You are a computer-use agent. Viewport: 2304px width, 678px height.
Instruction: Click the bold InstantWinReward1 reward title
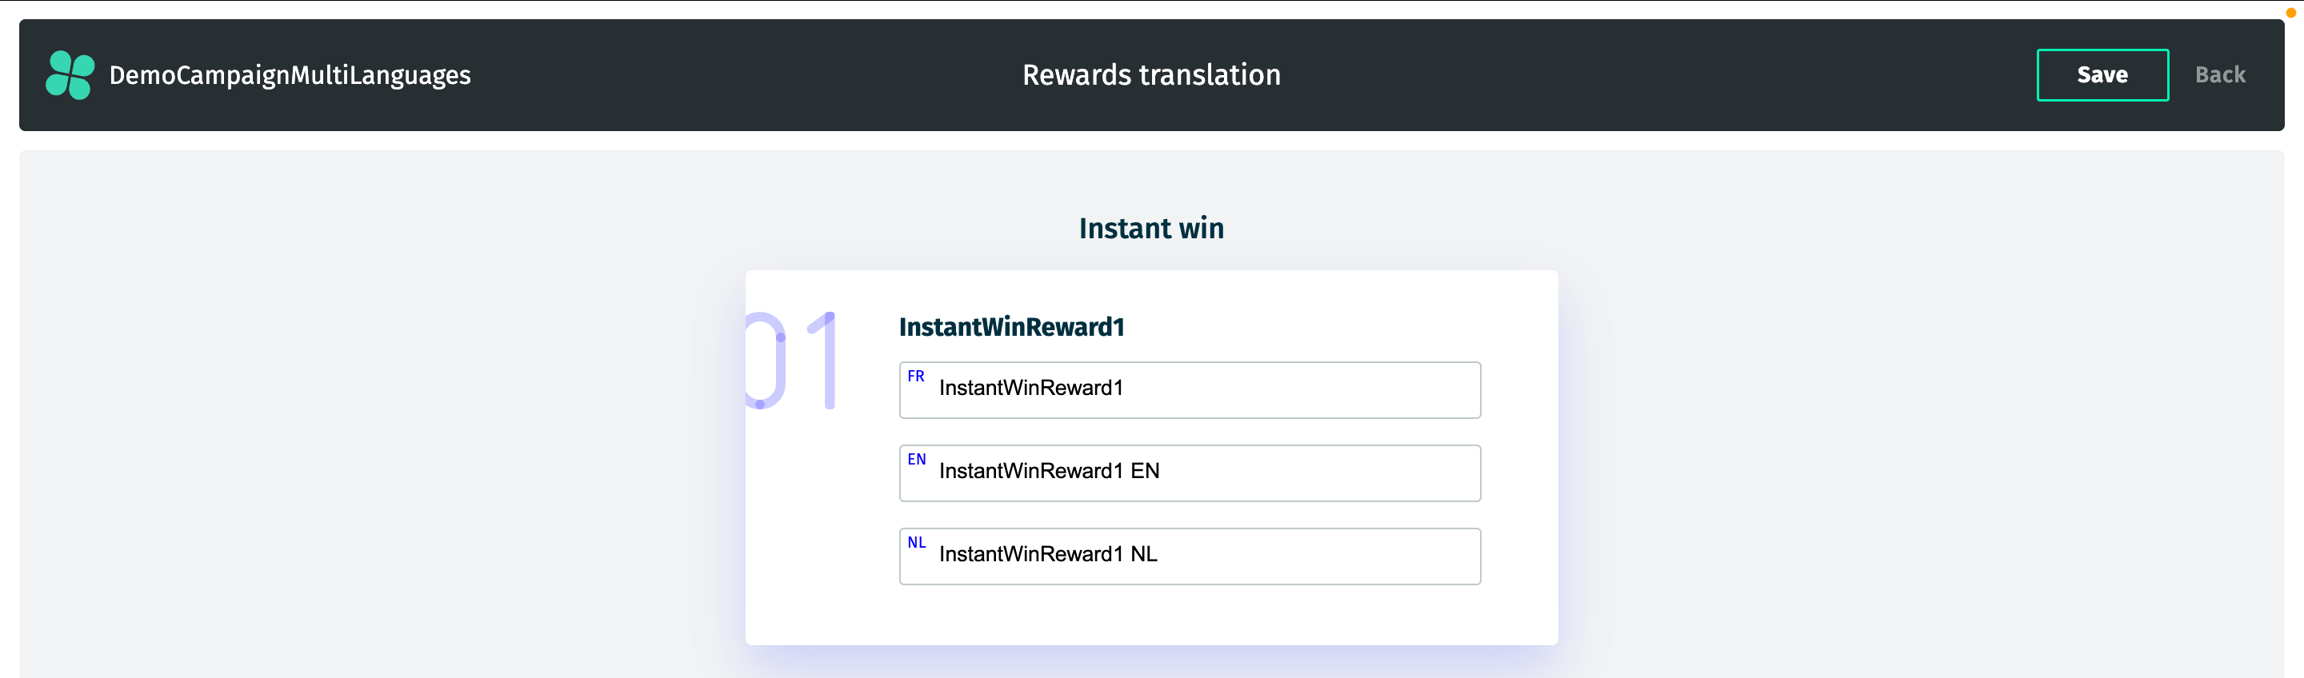[x=1011, y=327]
